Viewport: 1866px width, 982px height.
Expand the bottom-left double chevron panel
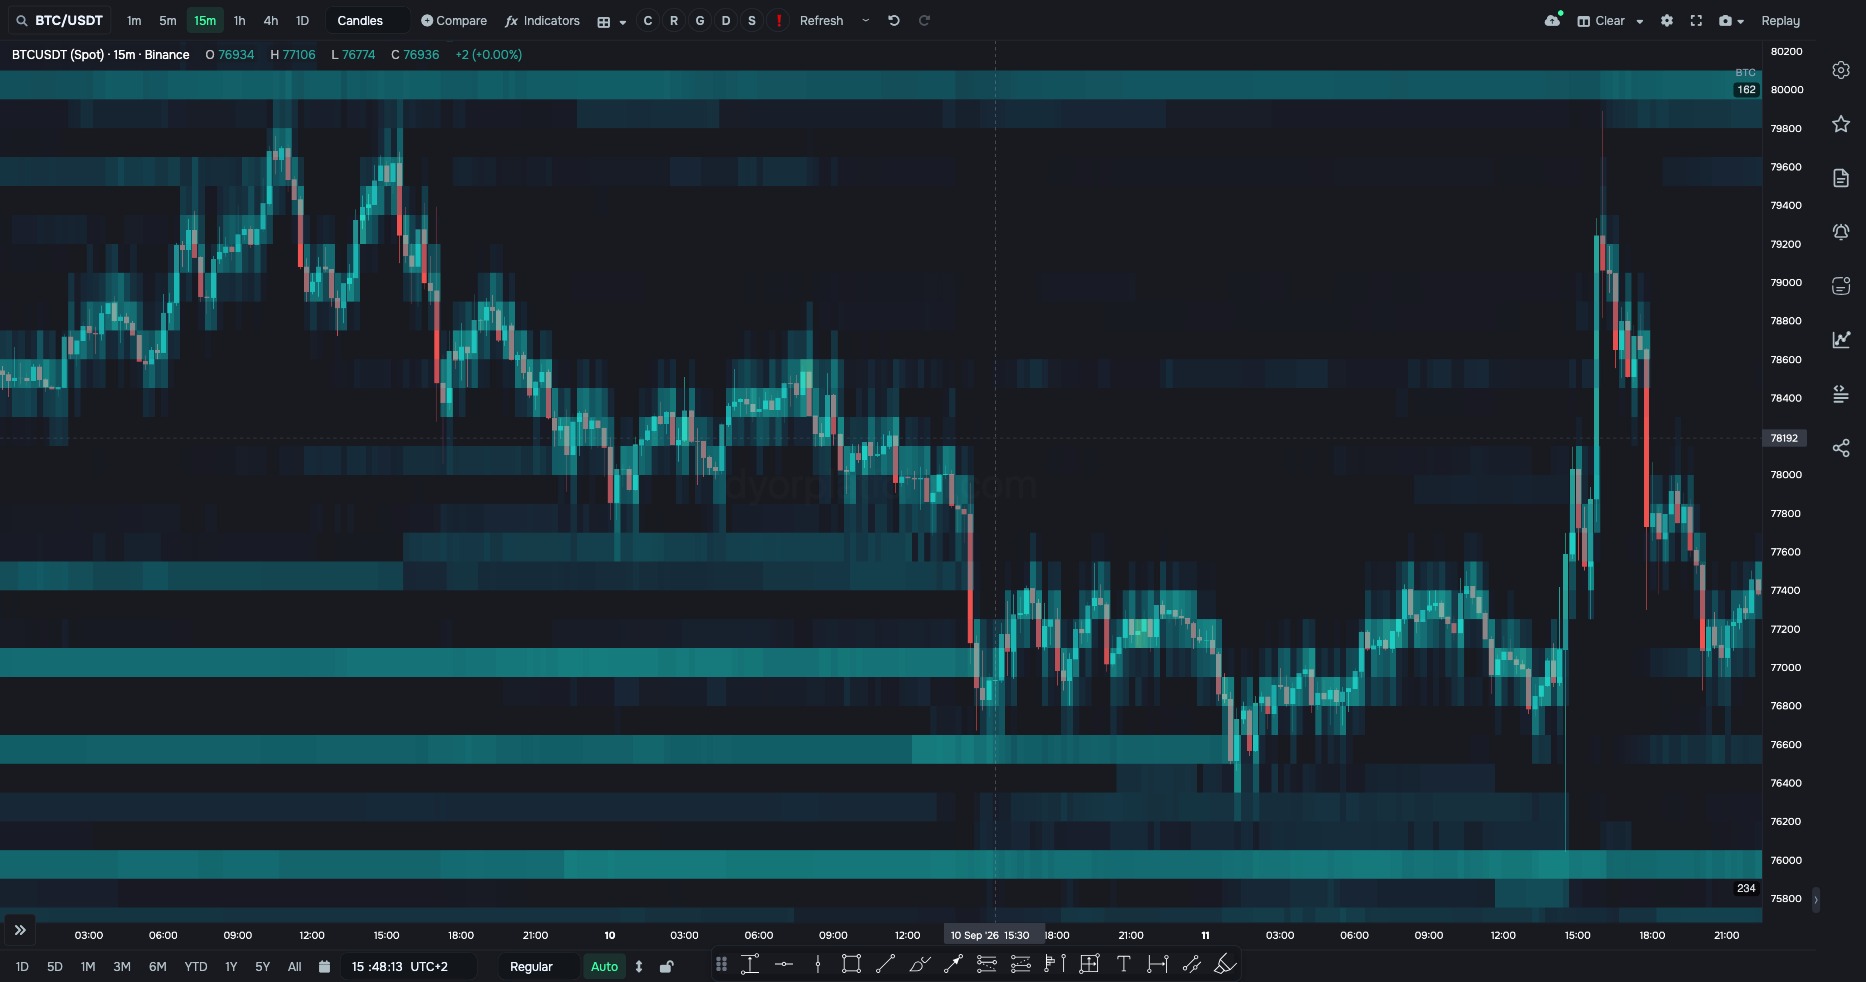(x=20, y=930)
